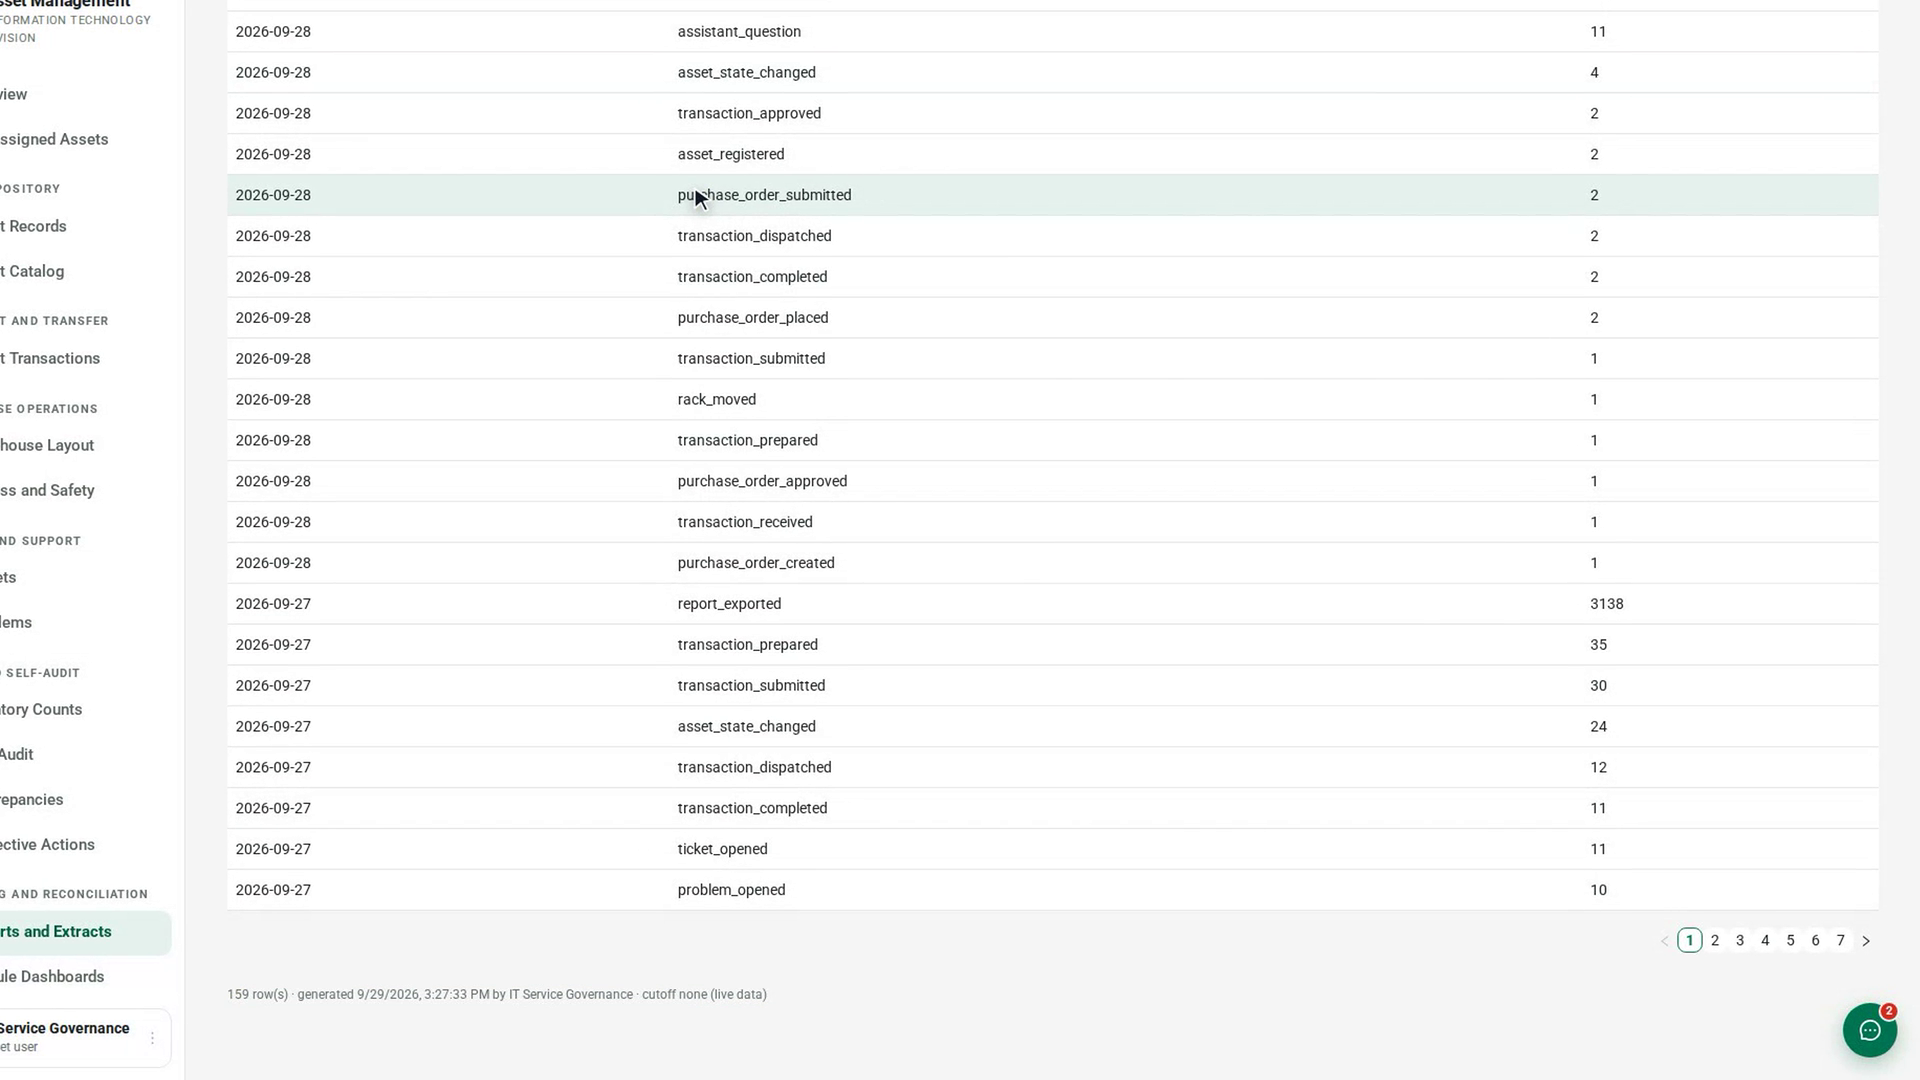Open Audit item in sidebar

coord(17,754)
